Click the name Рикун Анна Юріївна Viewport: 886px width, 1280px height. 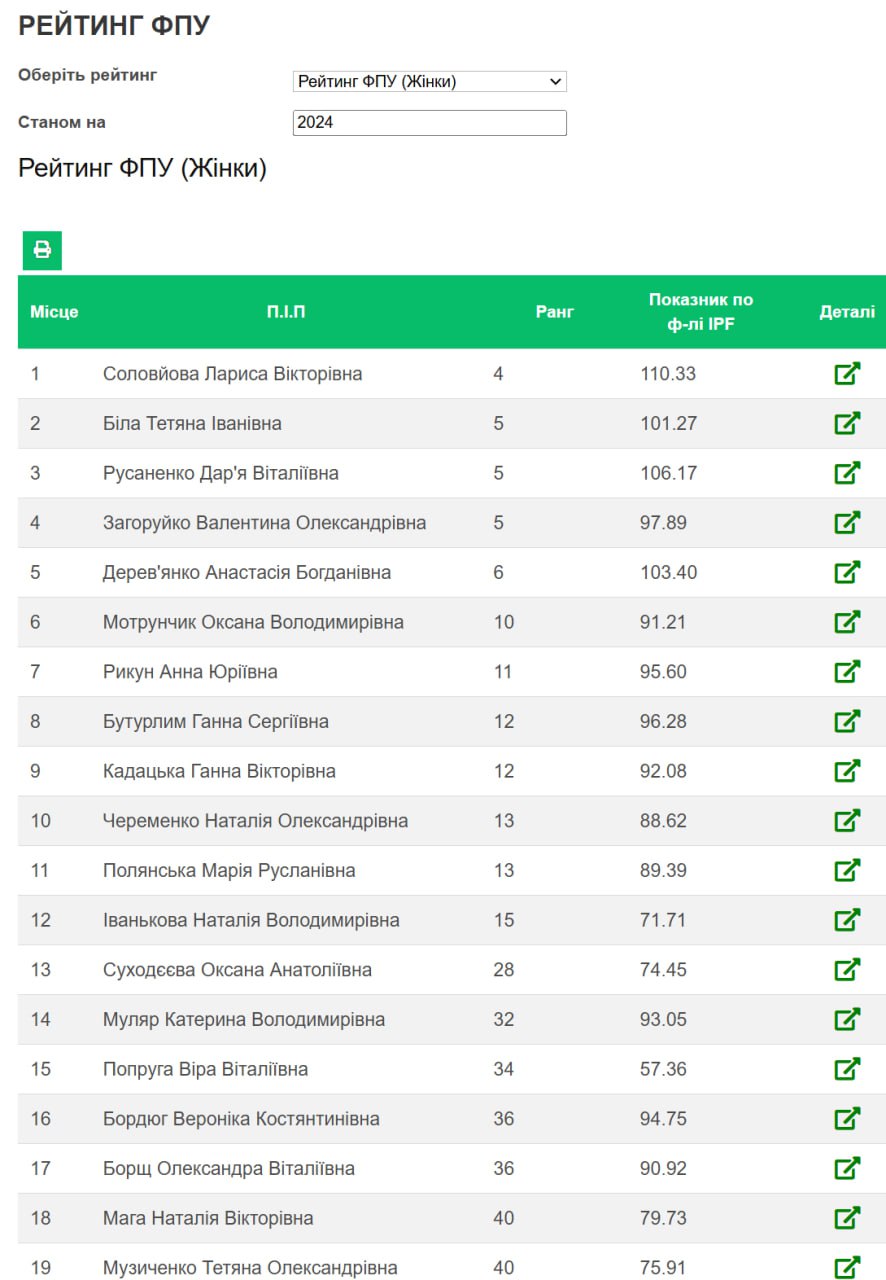pyautogui.click(x=190, y=672)
